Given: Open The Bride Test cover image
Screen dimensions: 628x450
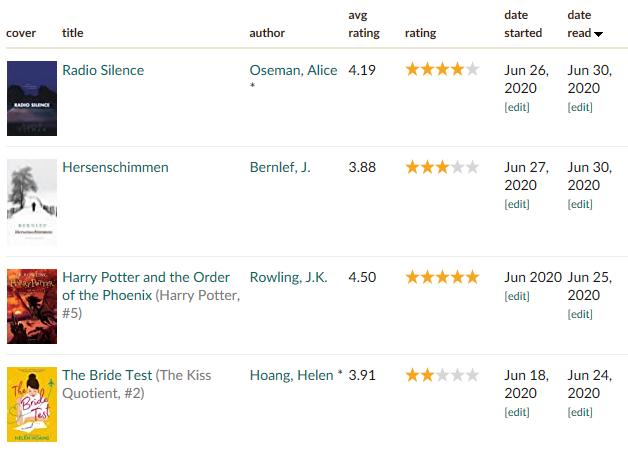Looking at the screenshot, I should point(32,404).
